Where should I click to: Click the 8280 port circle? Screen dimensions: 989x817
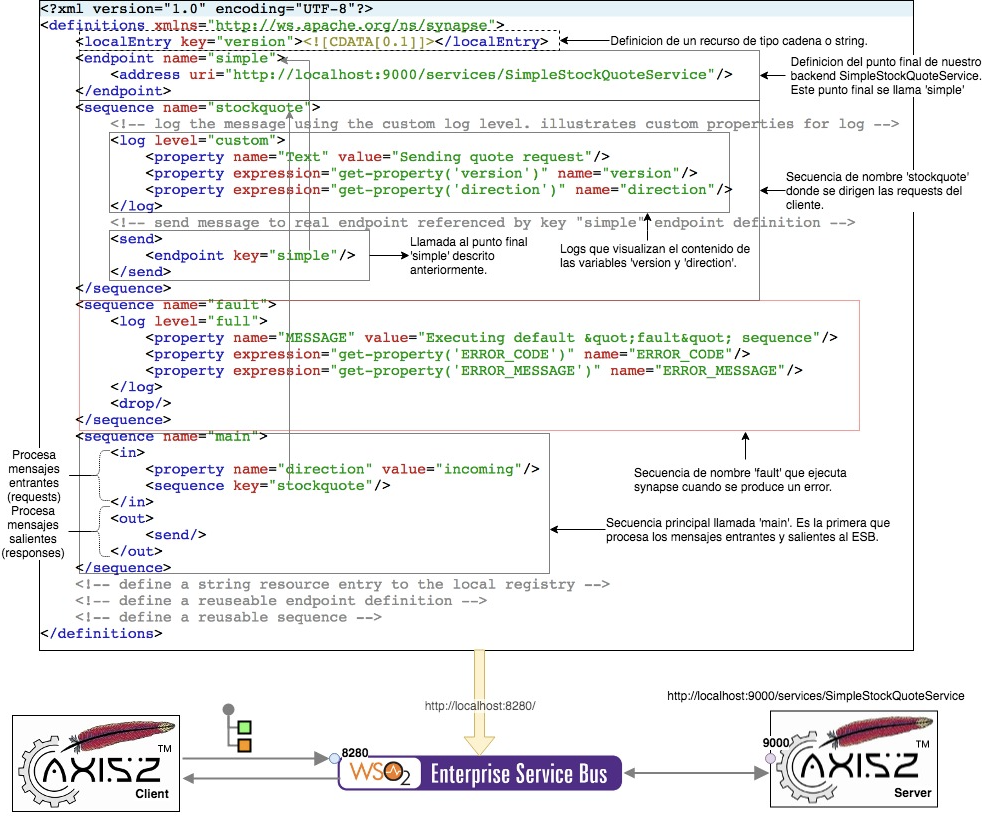[335, 759]
